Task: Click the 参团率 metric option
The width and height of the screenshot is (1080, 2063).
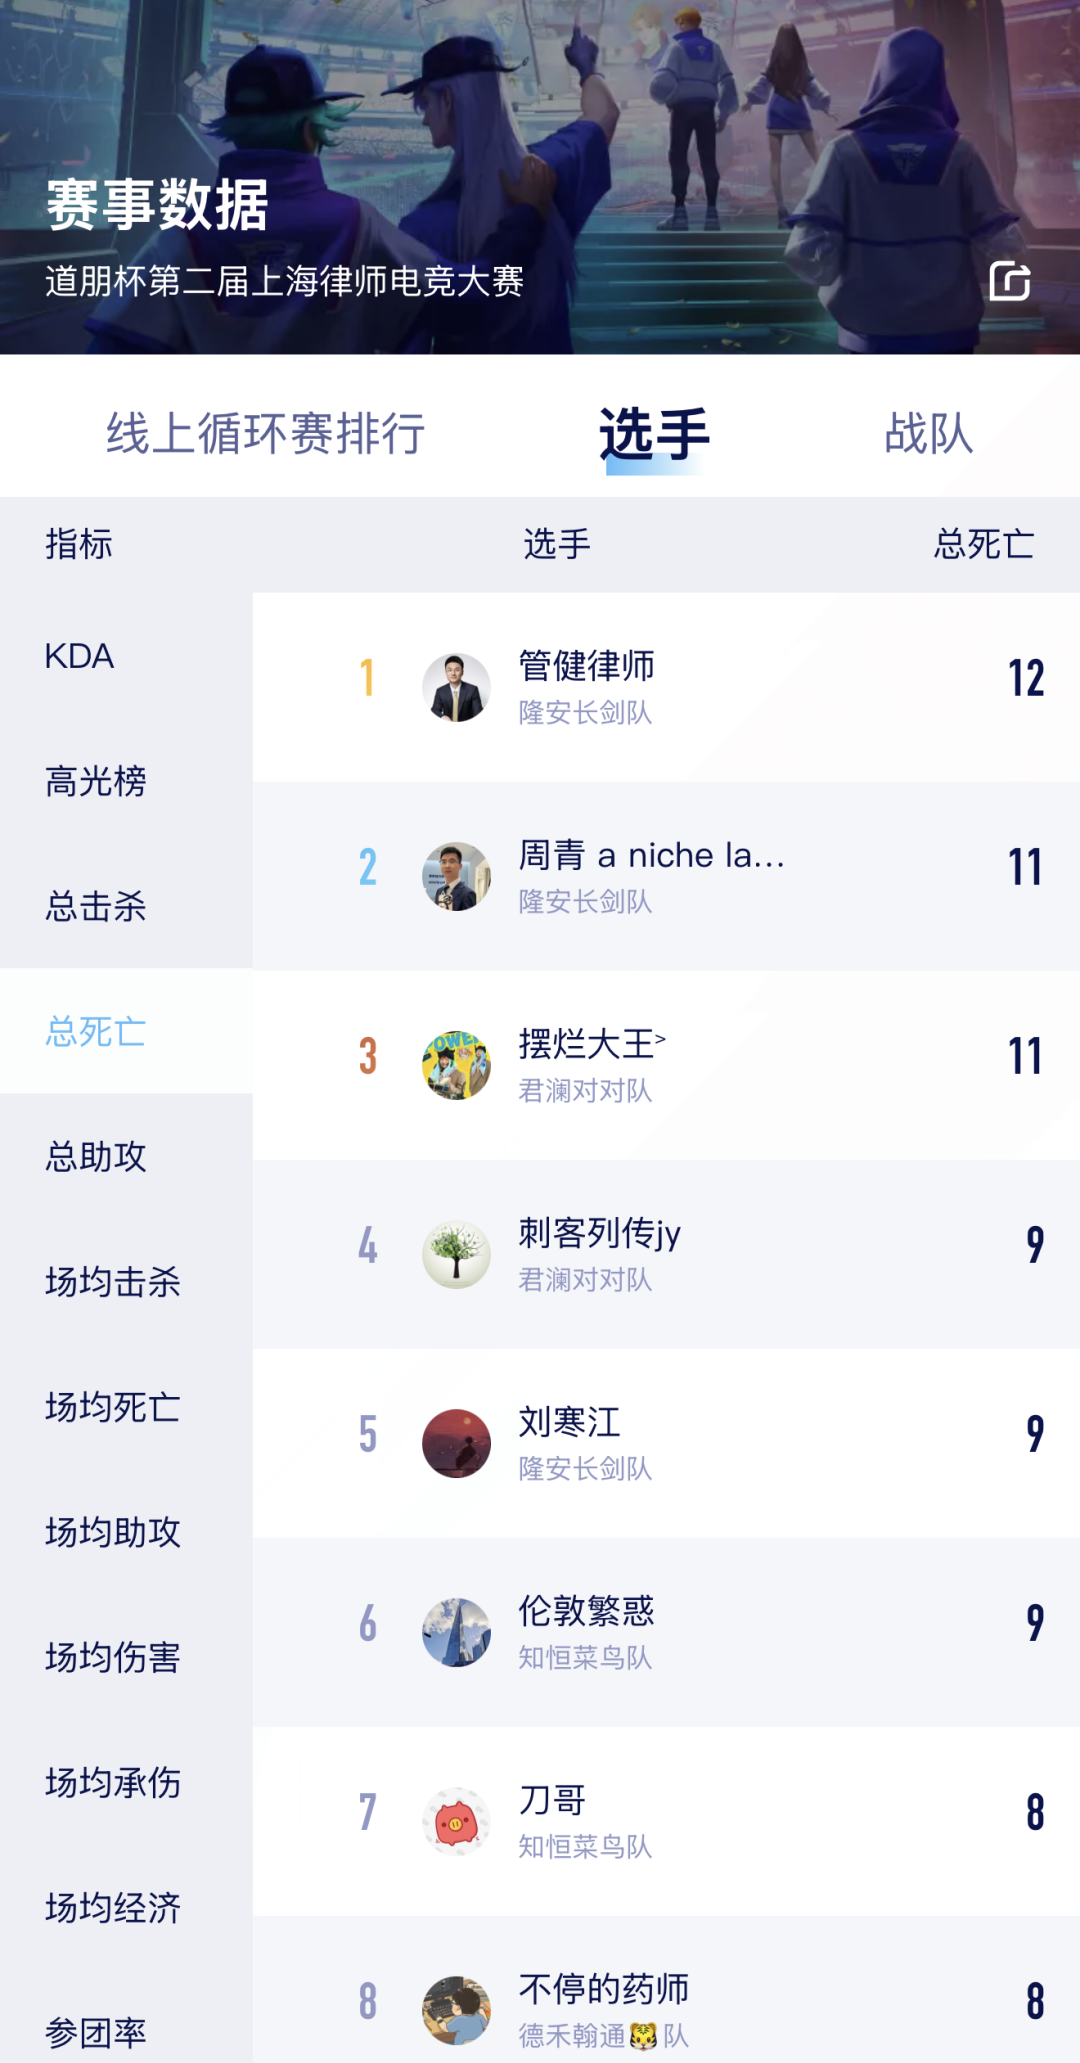Action: [x=96, y=2033]
